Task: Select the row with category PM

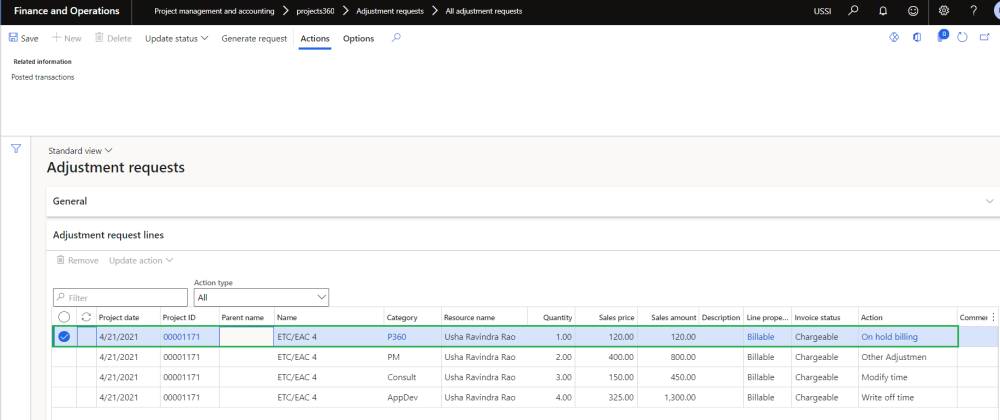Action: [64, 357]
